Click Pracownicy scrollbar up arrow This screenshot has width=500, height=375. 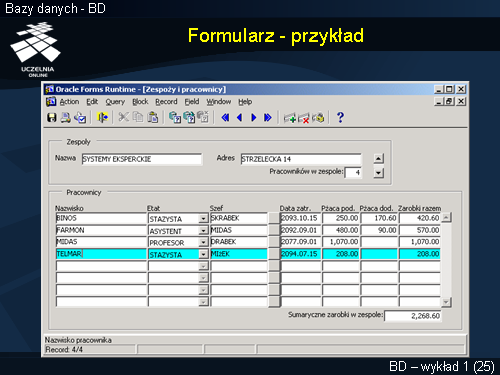[x=446, y=218]
